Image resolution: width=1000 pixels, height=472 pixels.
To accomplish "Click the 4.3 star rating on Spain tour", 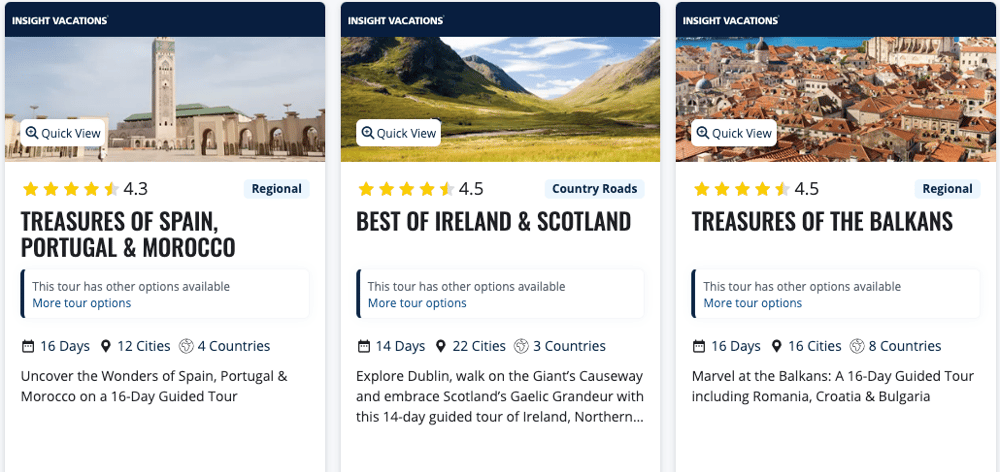I will [x=85, y=189].
